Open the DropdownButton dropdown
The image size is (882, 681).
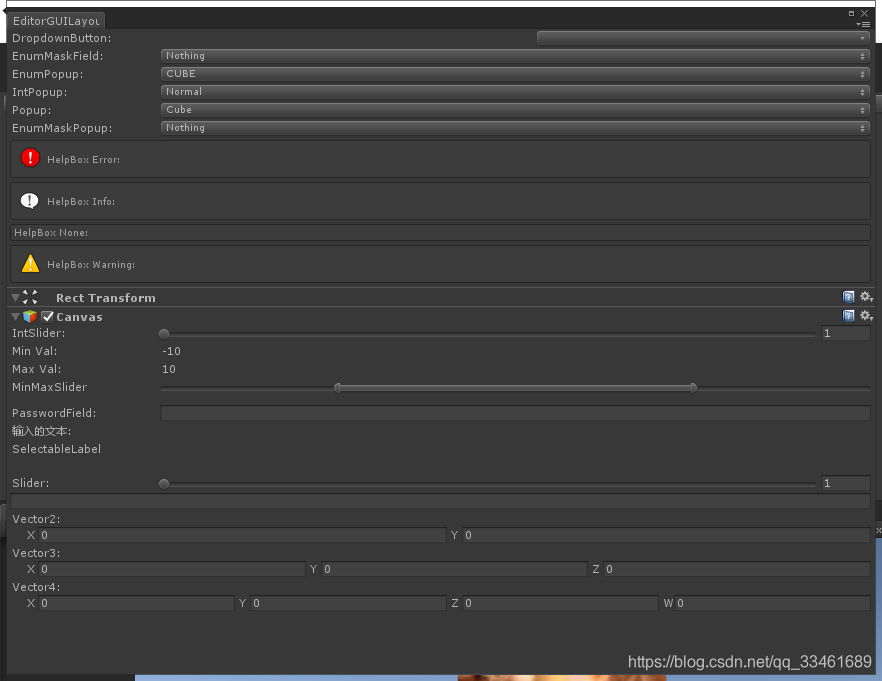pos(703,38)
